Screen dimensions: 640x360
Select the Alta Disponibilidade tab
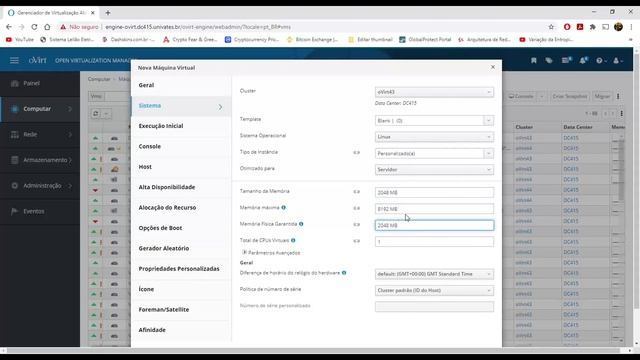[x=181, y=187]
